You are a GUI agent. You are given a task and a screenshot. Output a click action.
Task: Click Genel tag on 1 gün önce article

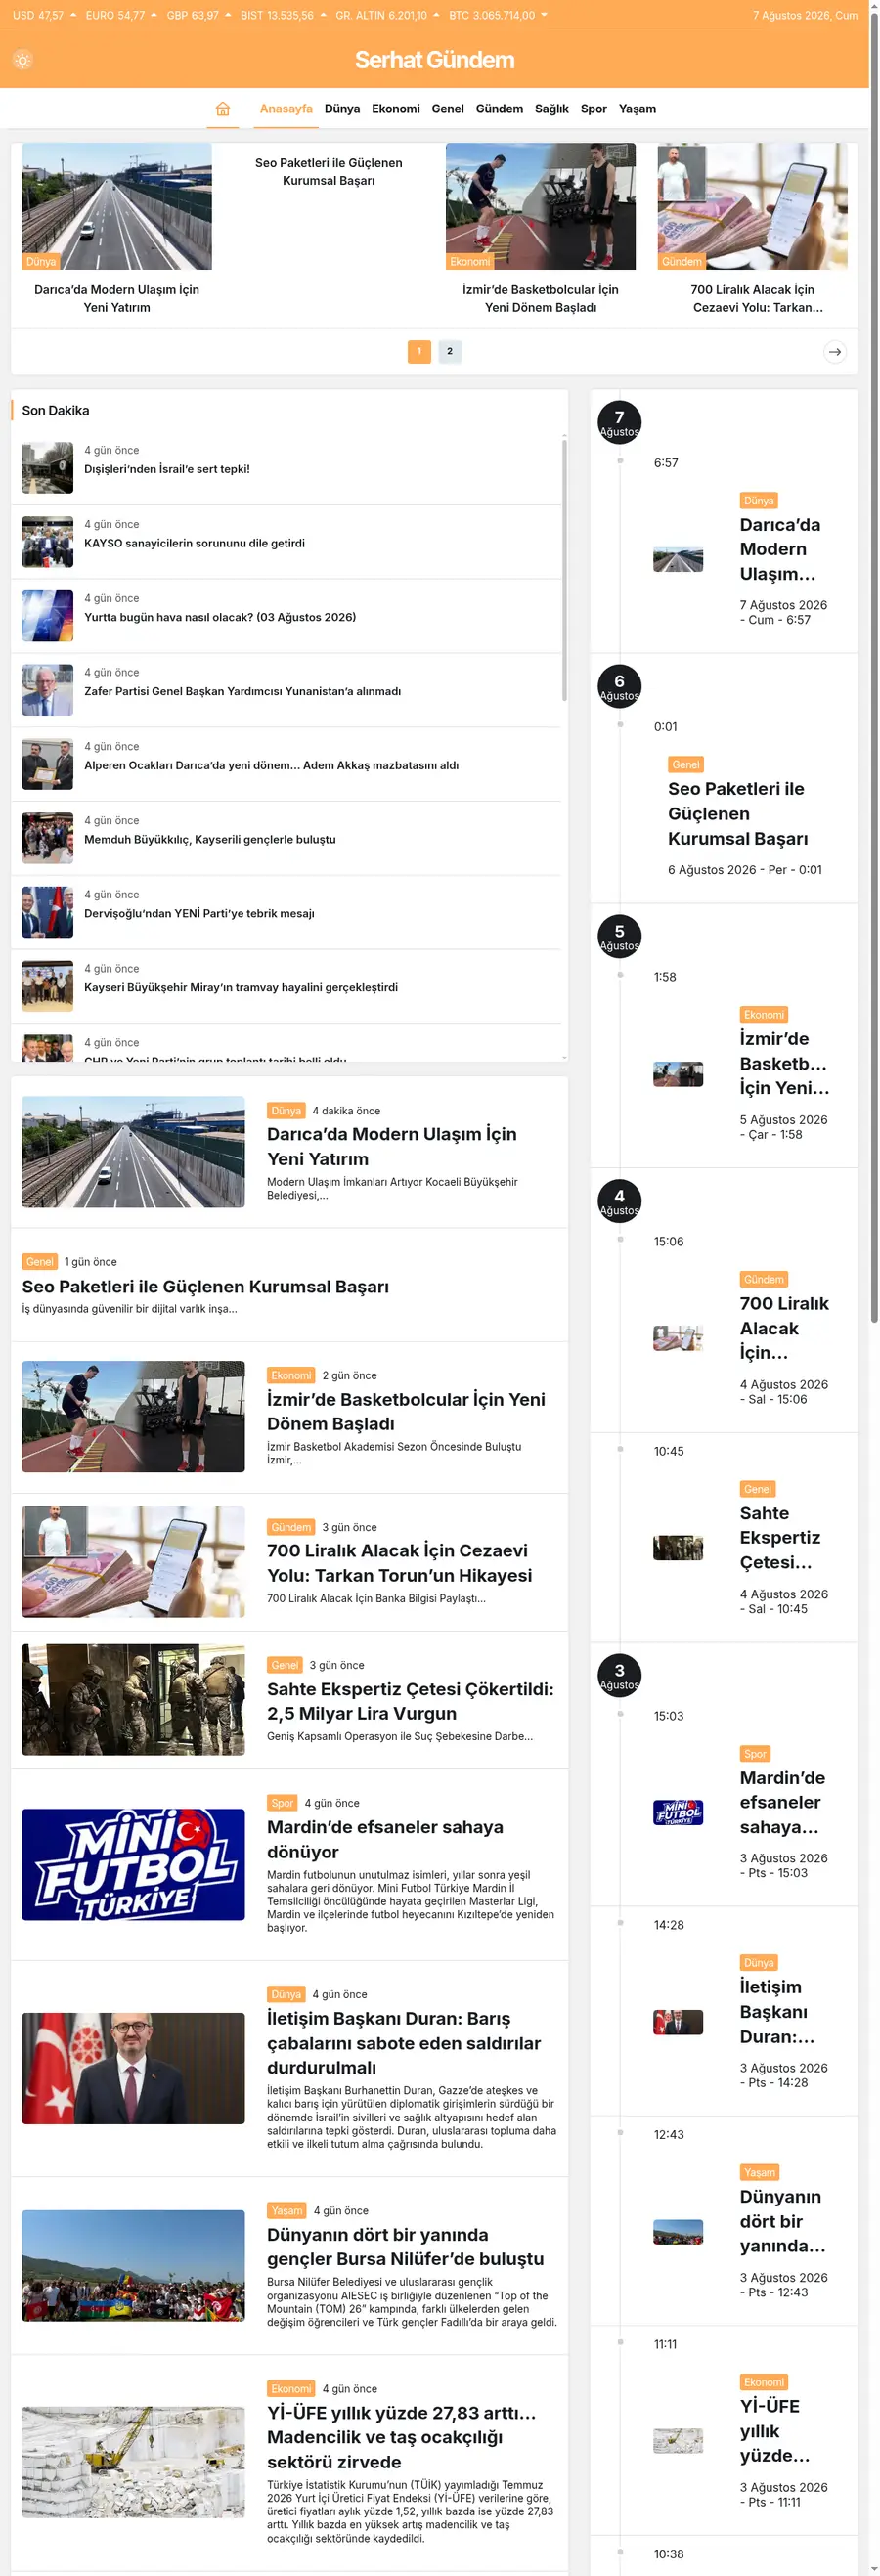(40, 1262)
